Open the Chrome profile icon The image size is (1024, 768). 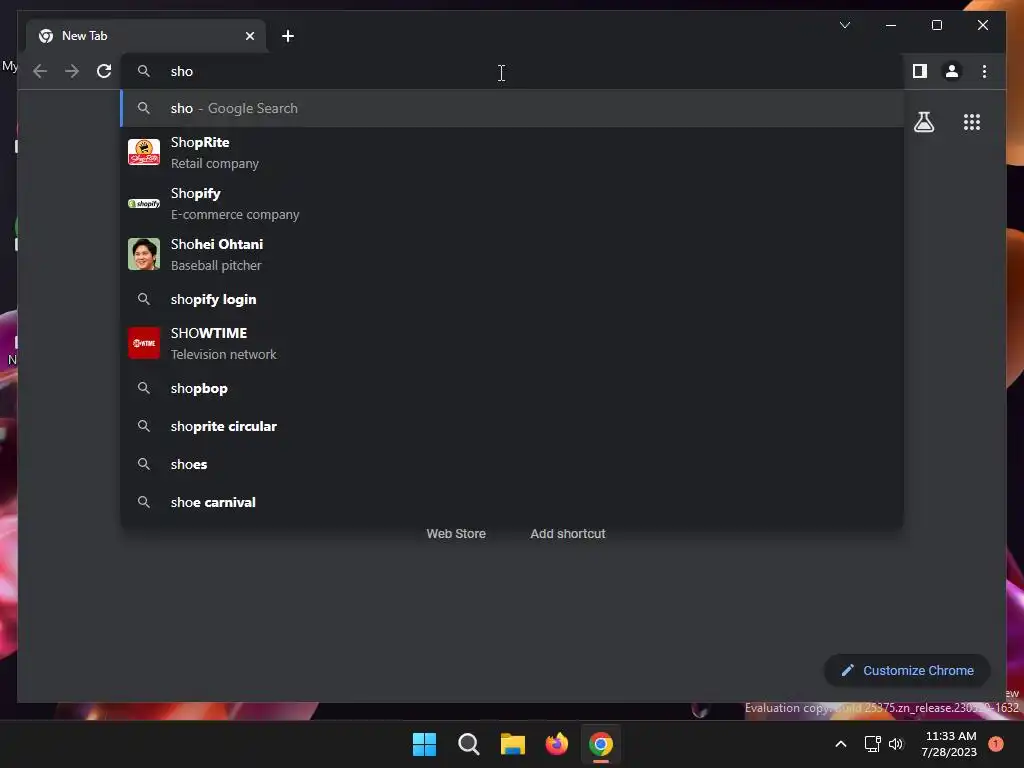coord(952,71)
